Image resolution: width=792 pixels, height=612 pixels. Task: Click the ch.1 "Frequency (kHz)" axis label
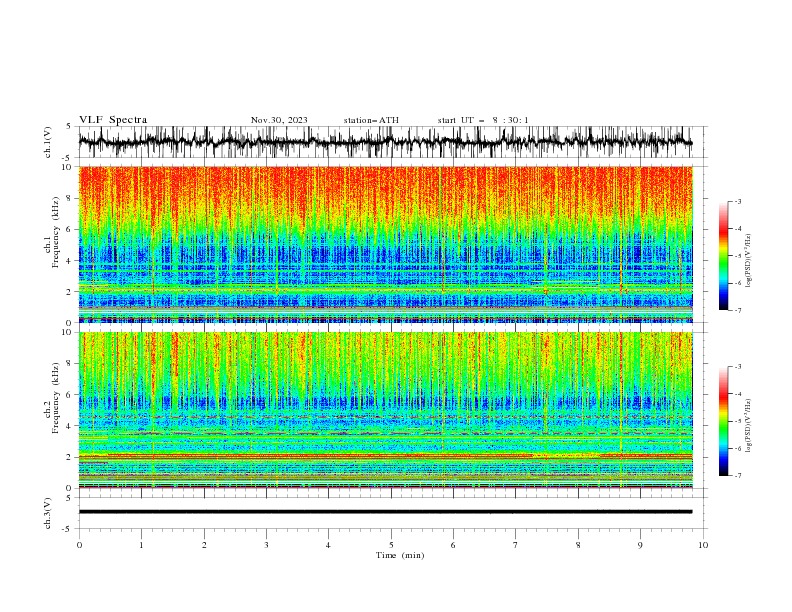(x=55, y=232)
